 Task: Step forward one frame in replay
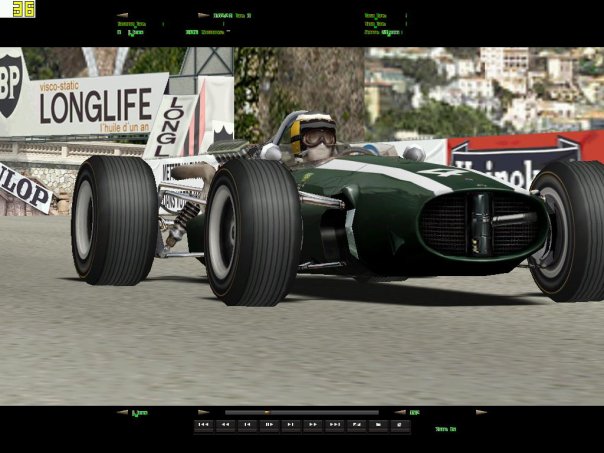click(x=290, y=425)
